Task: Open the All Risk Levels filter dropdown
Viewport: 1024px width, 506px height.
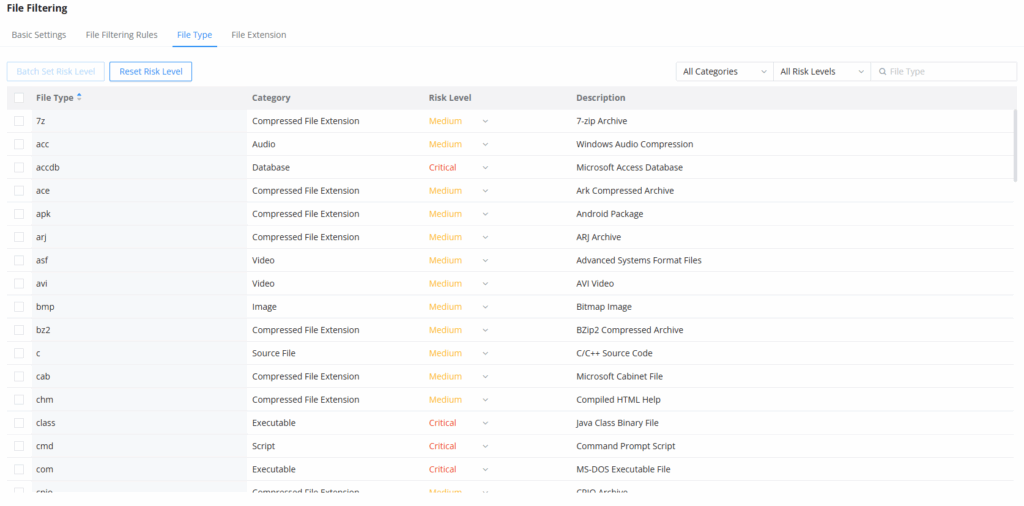Action: click(x=822, y=72)
